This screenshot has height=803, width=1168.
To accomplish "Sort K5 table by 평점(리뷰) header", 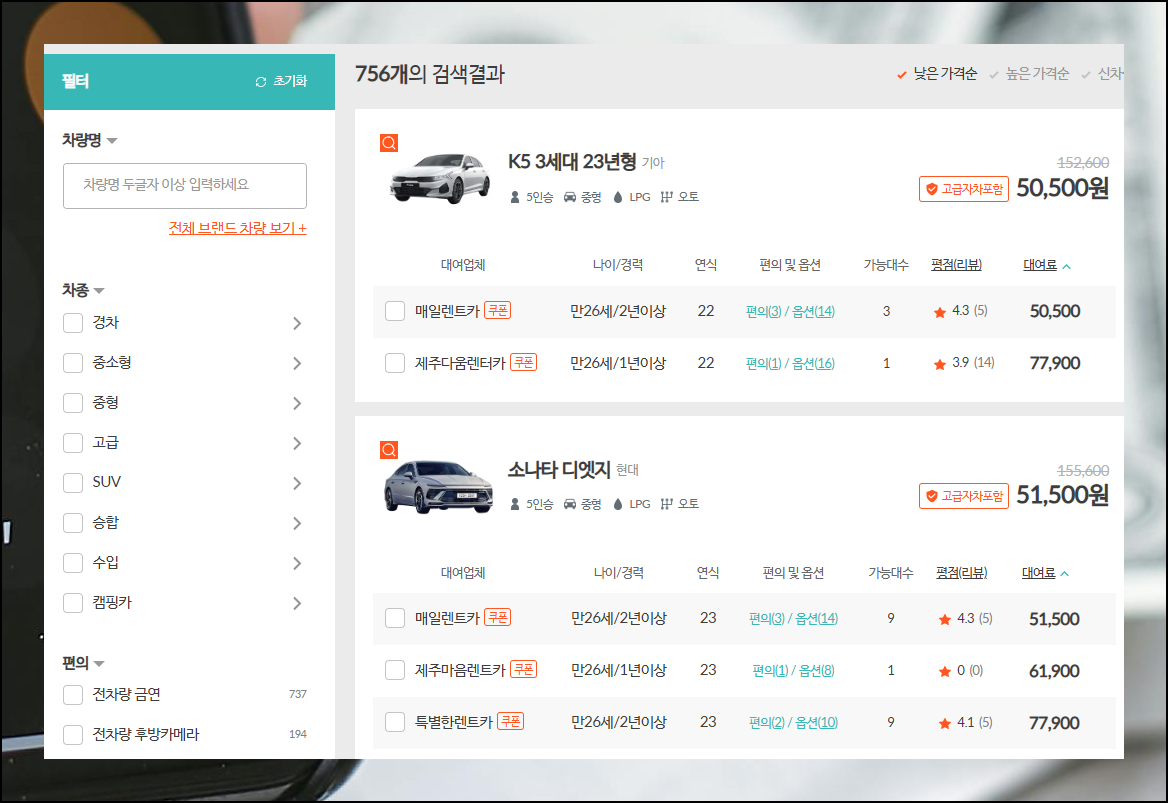I will [956, 265].
